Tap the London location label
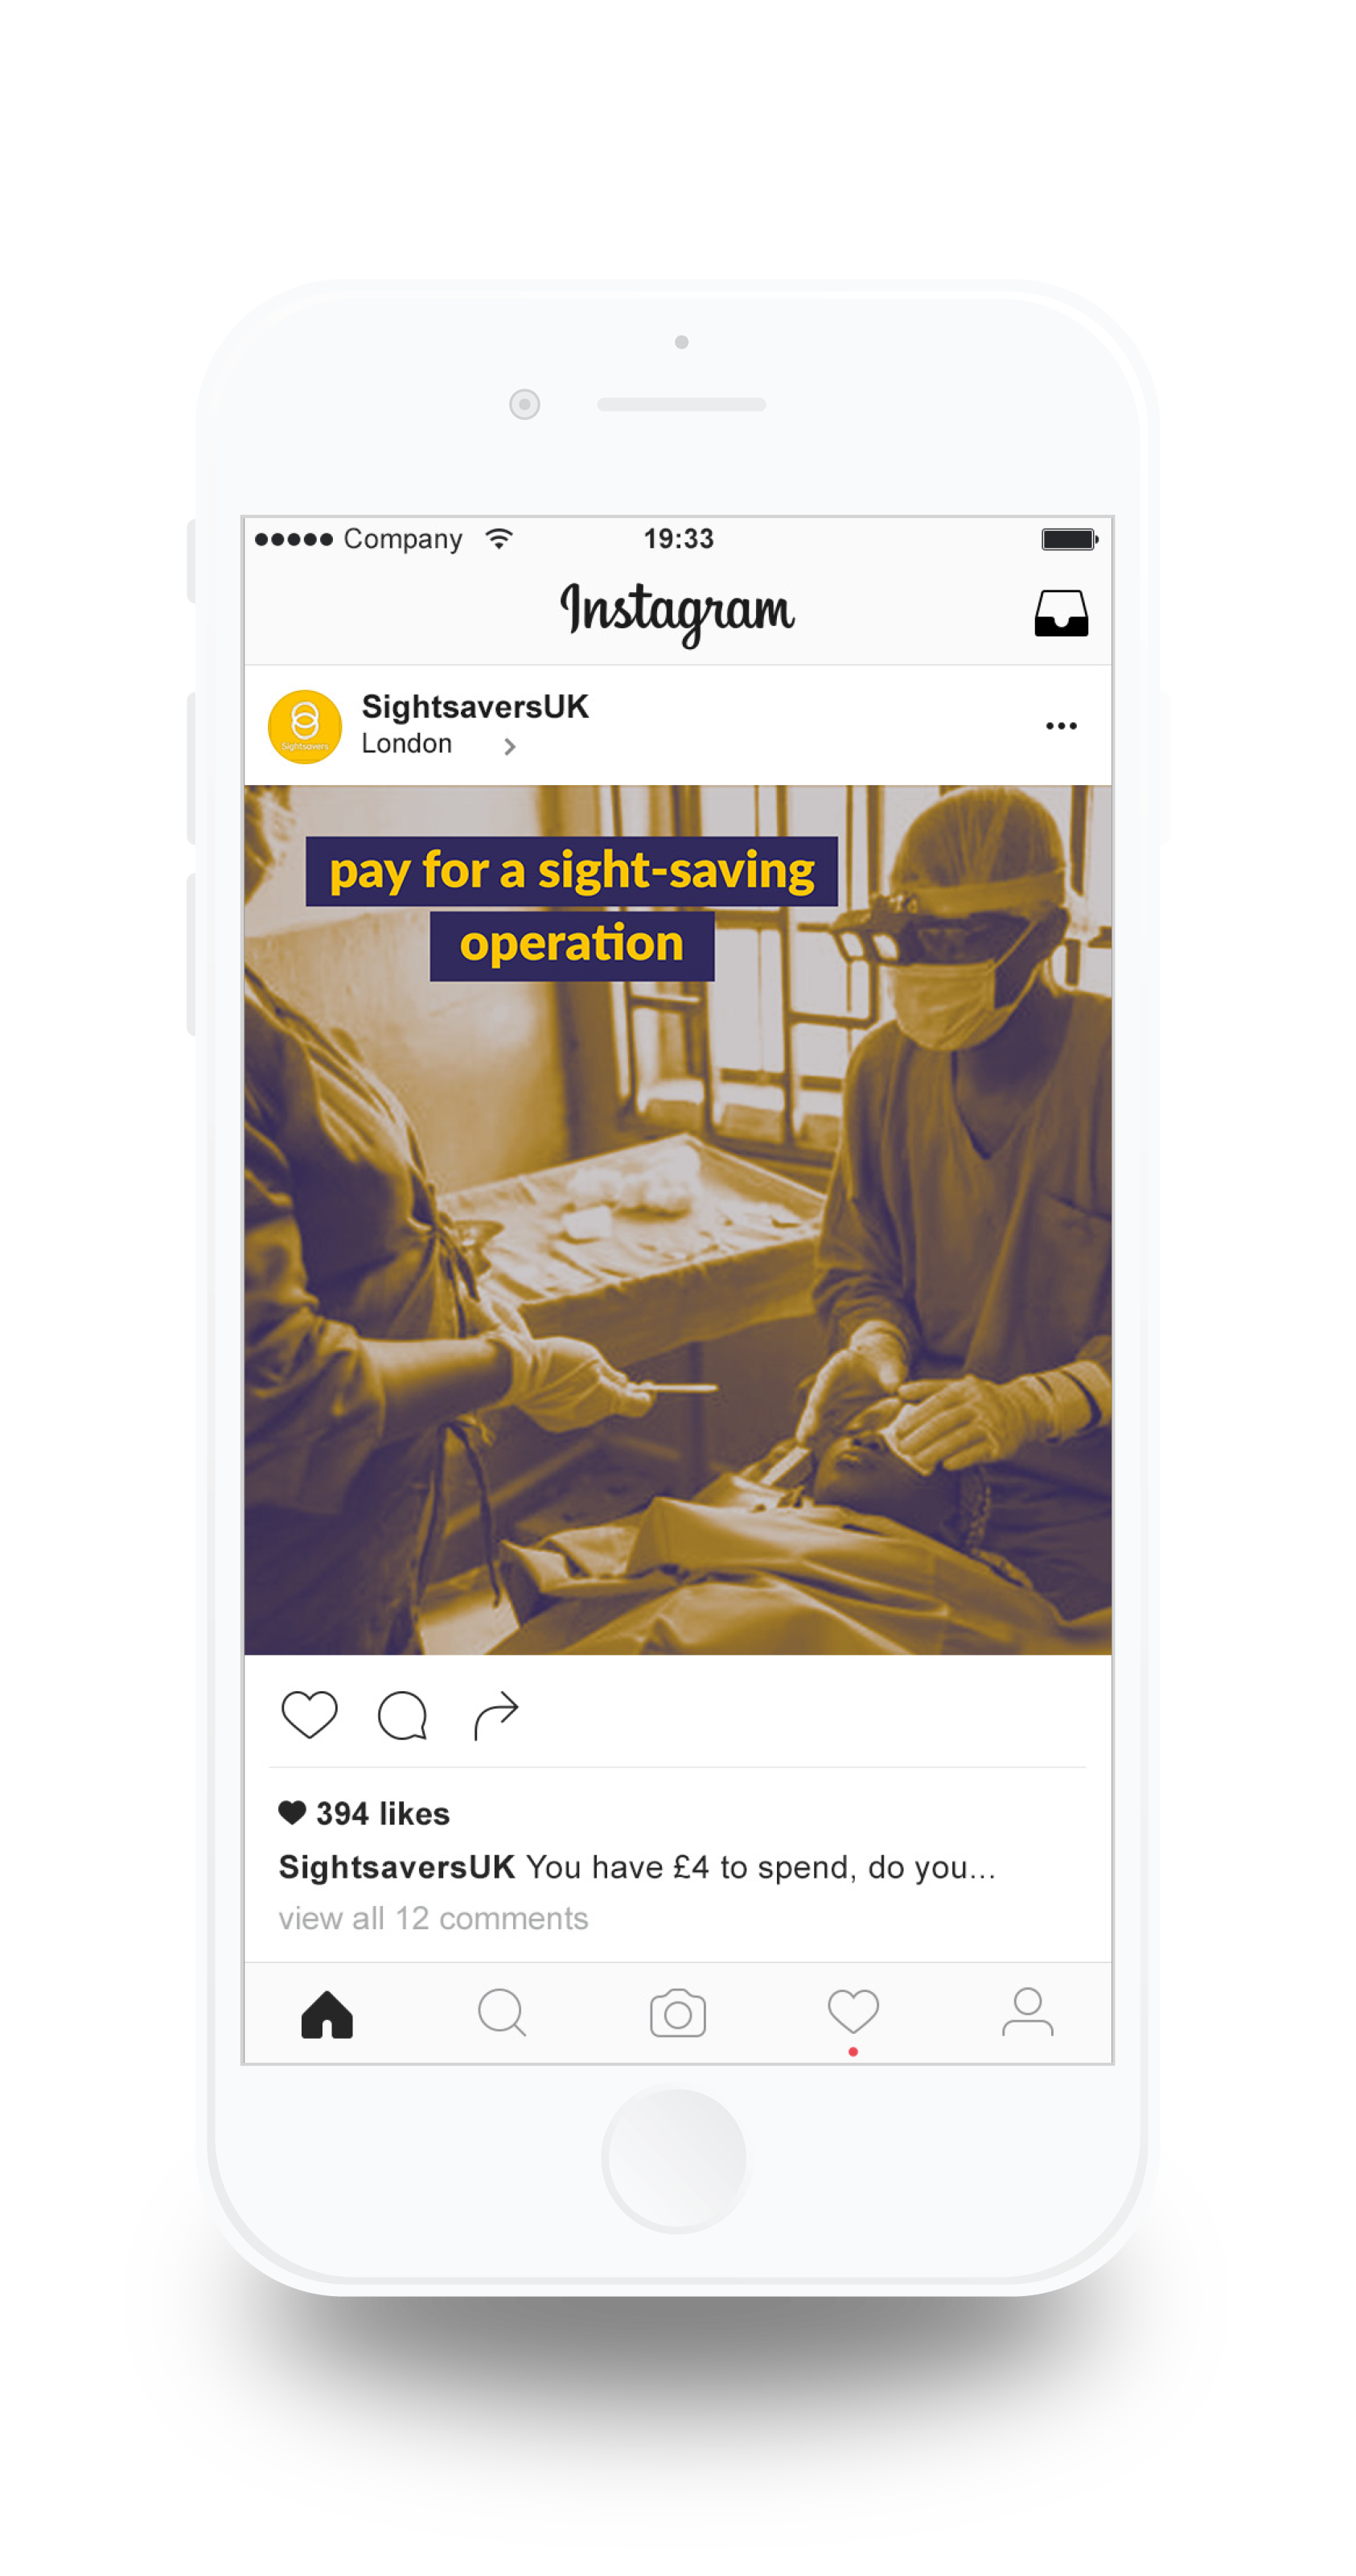The width and height of the screenshot is (1356, 2576). (x=406, y=744)
